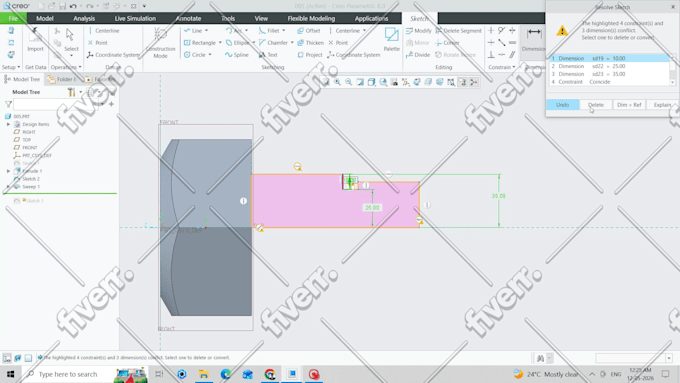
Task: Activate the Ellipse tool
Action: click(x=237, y=43)
